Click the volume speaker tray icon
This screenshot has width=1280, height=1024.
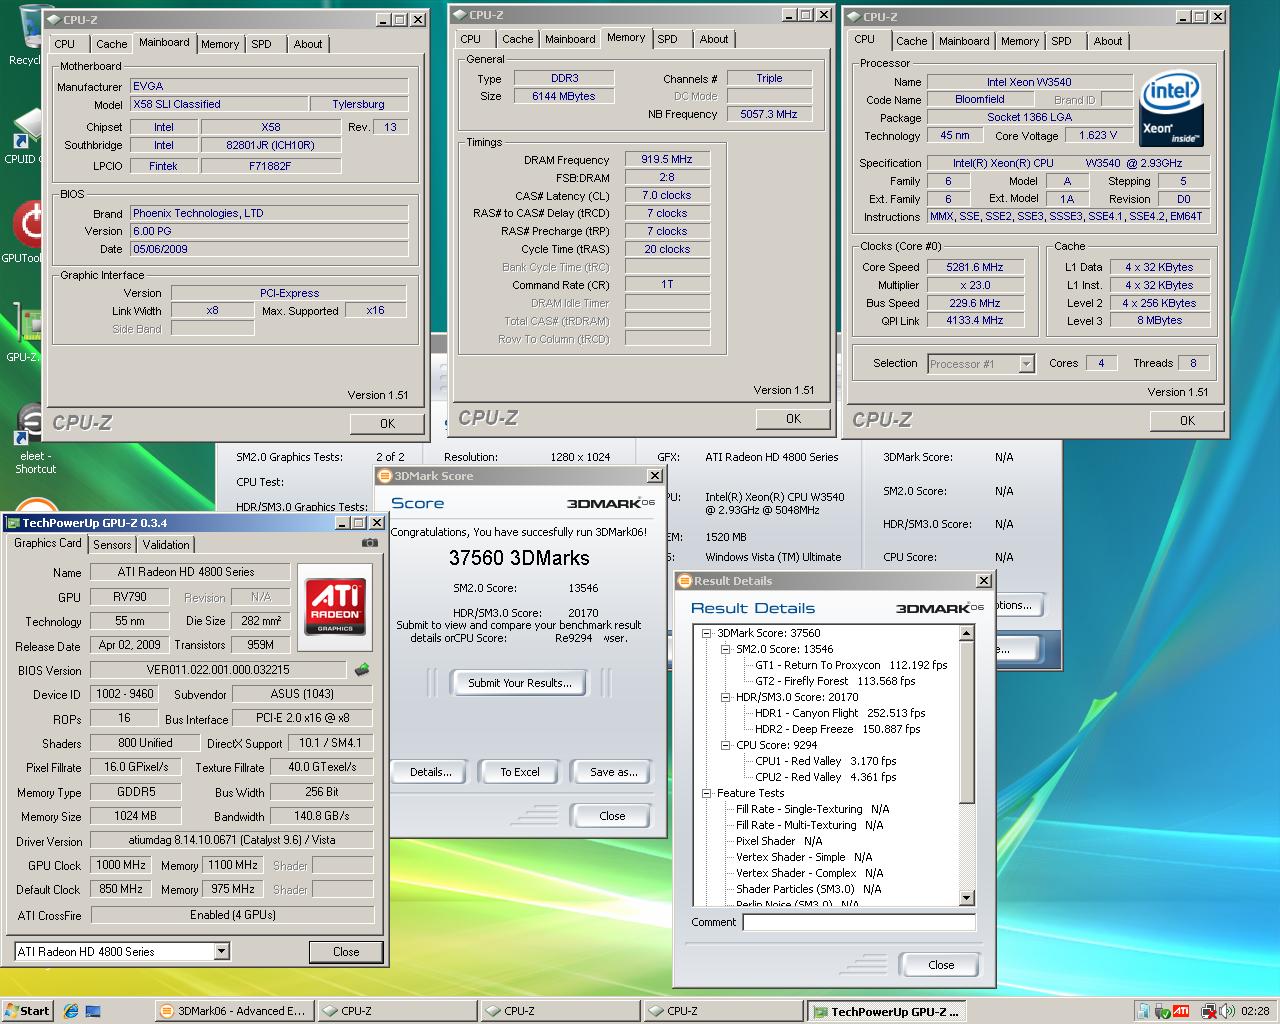click(1225, 1011)
